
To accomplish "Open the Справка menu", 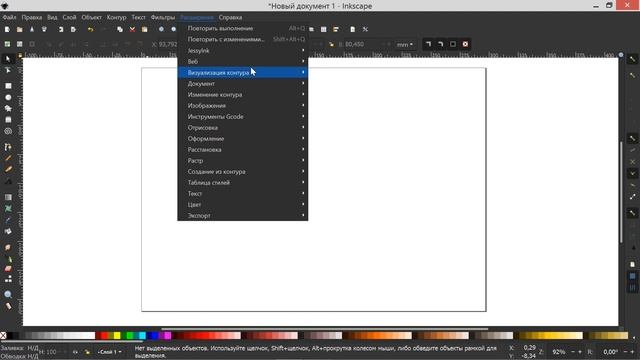I will tap(230, 18).
